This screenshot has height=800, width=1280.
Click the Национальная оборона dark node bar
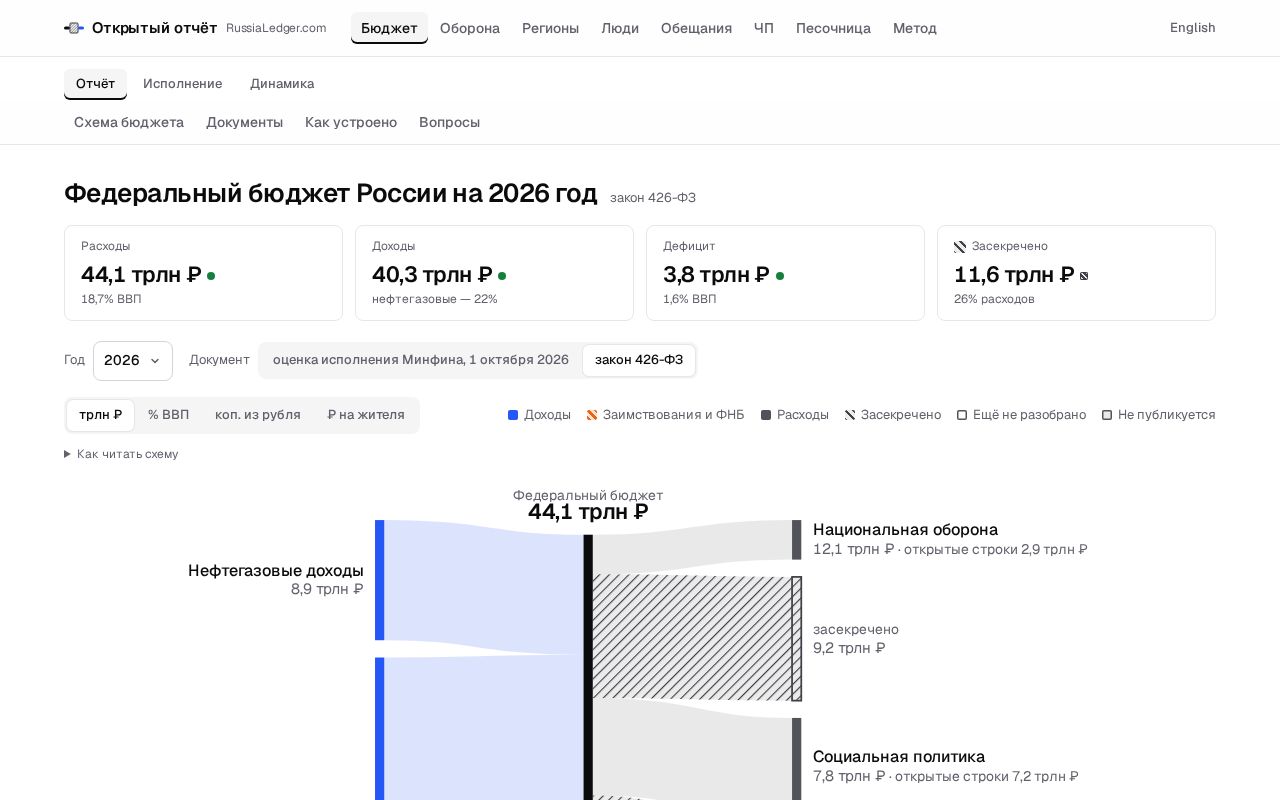pyautogui.click(x=797, y=540)
